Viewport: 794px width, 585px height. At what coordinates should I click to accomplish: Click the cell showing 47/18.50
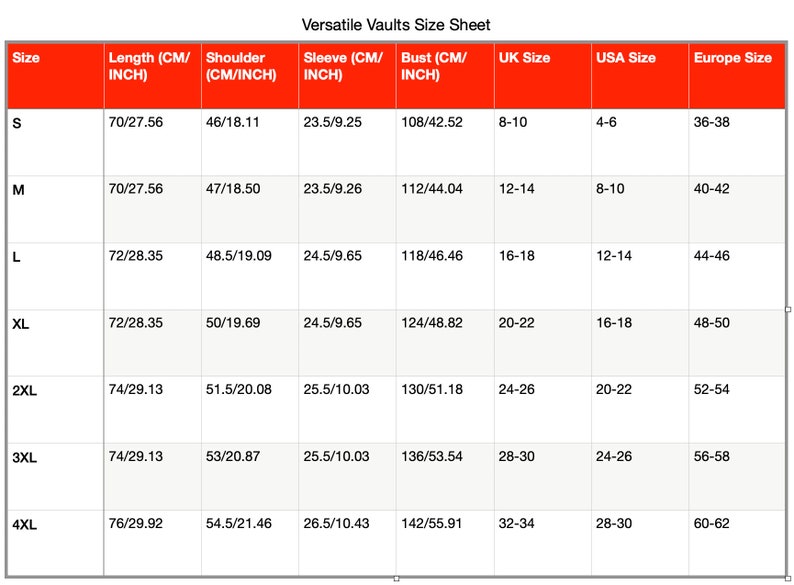250,209
